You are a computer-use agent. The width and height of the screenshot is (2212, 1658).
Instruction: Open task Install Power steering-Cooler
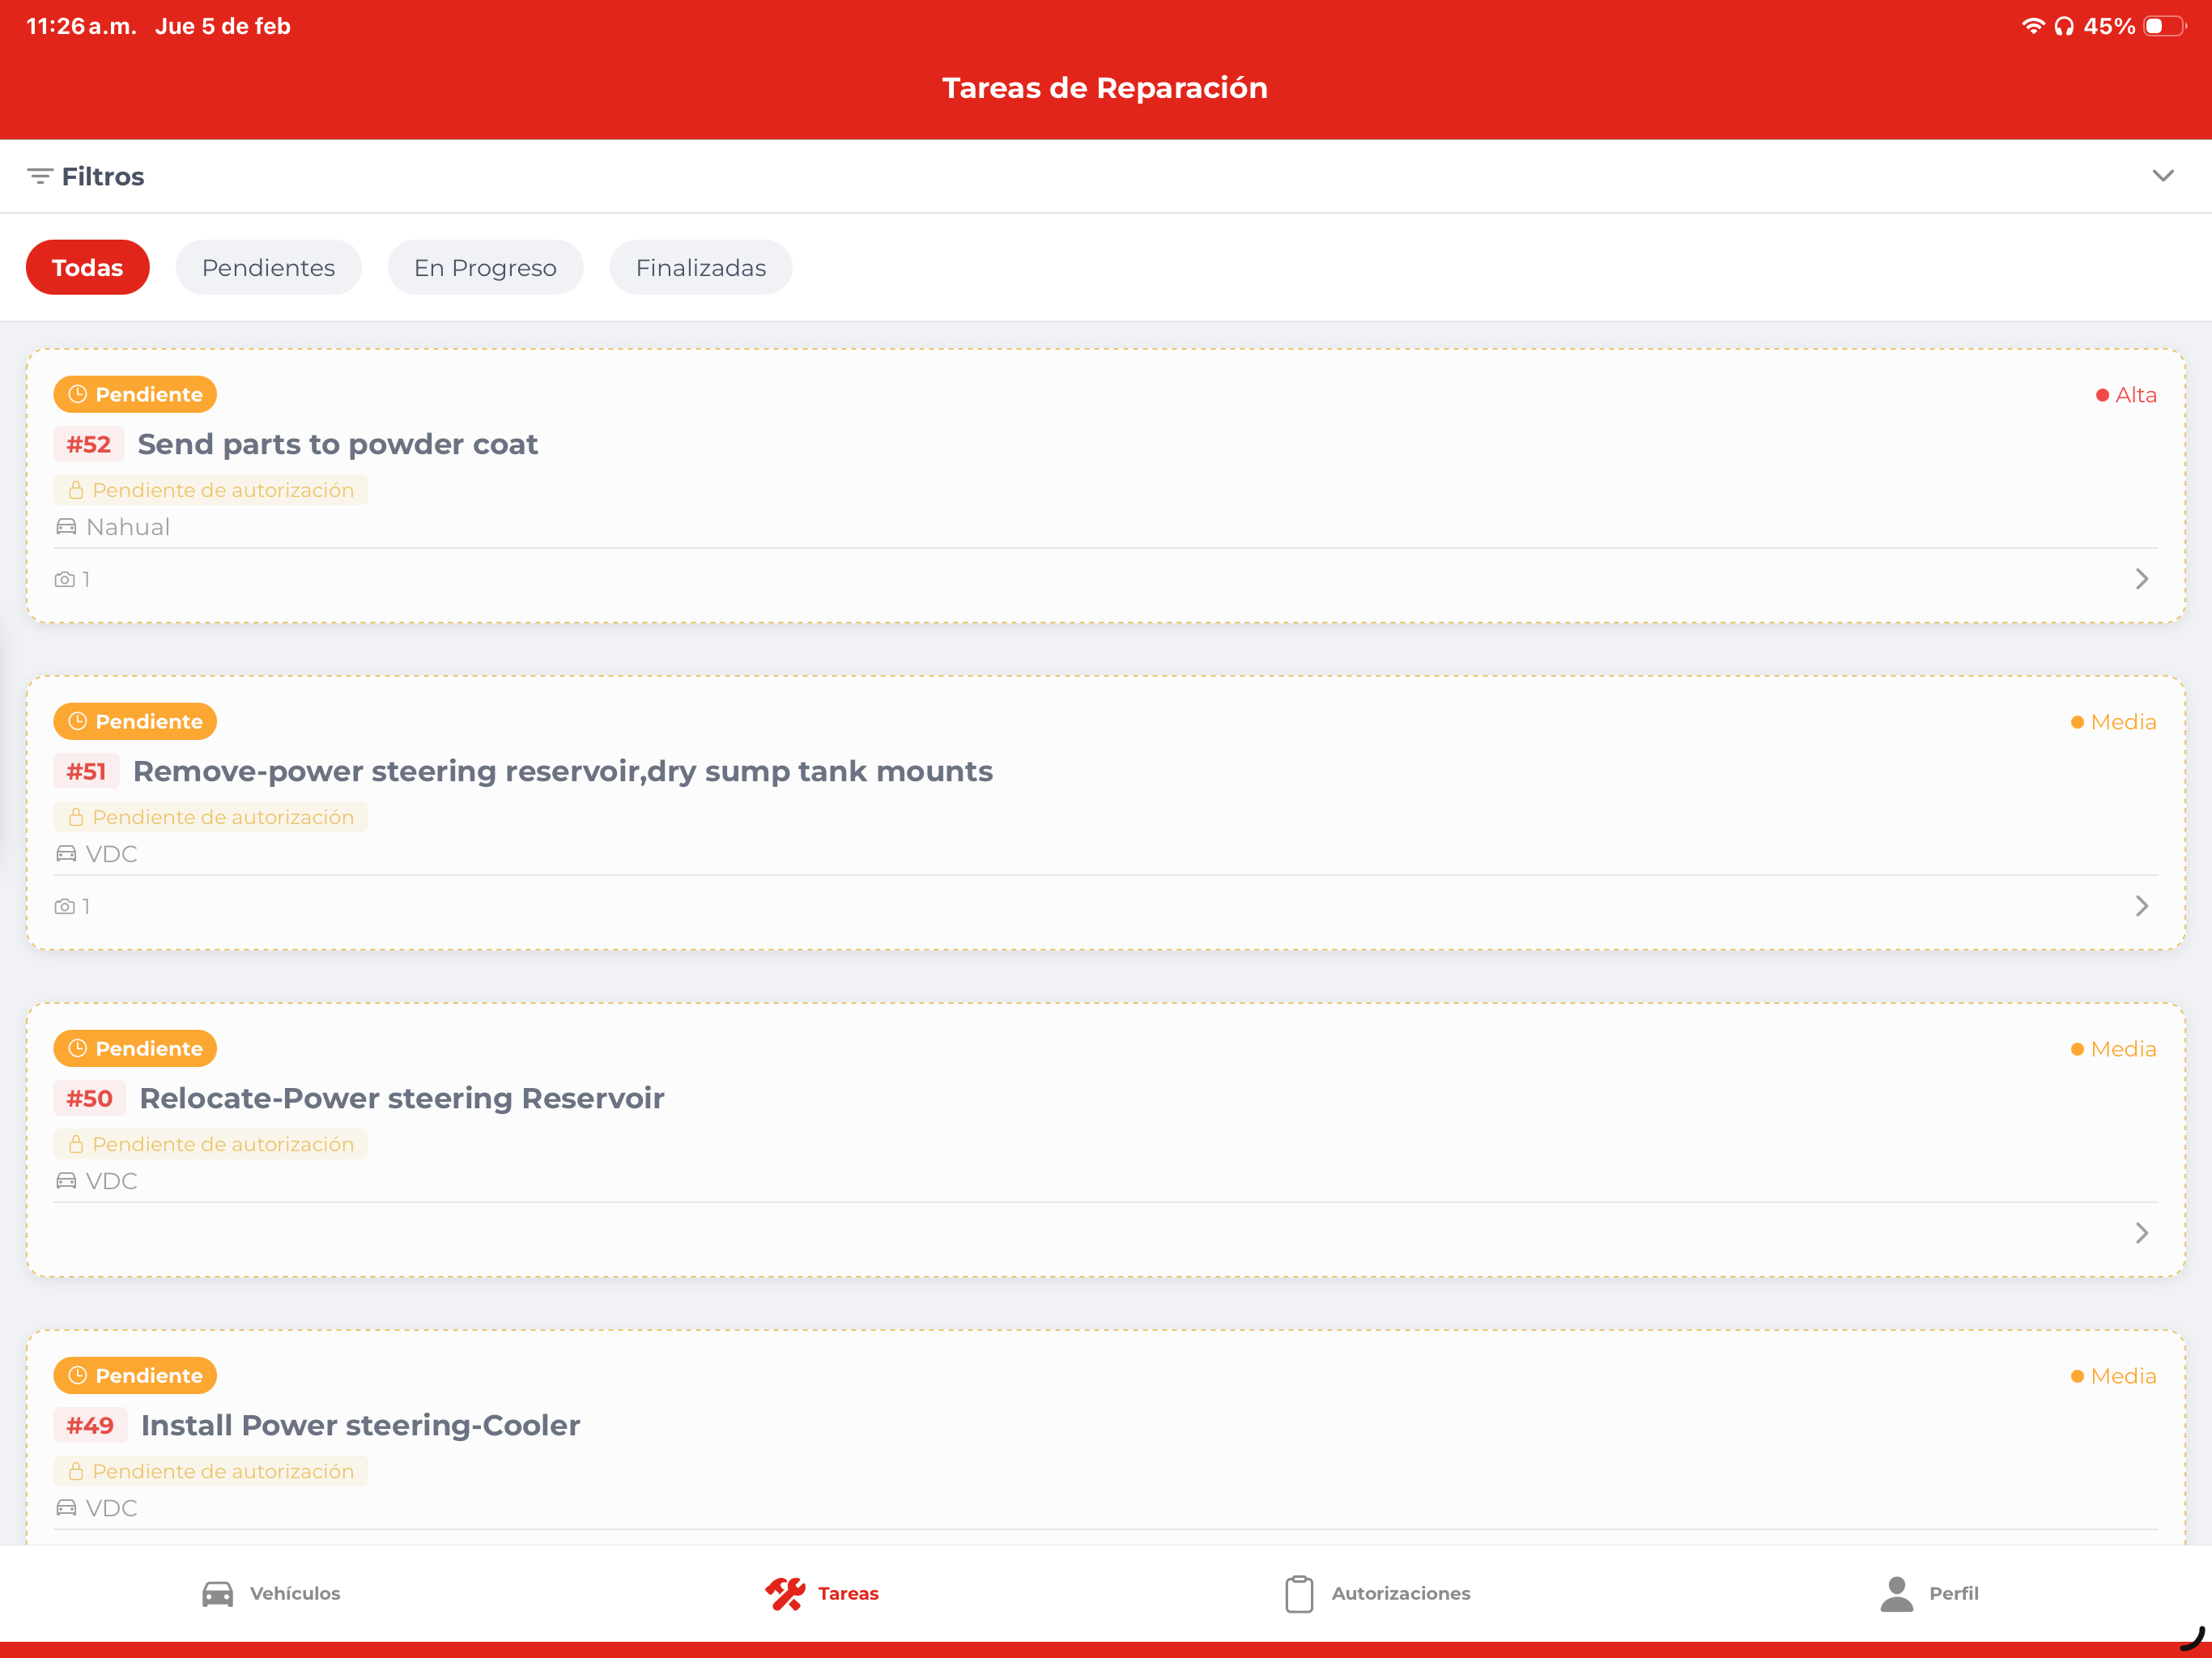point(361,1425)
